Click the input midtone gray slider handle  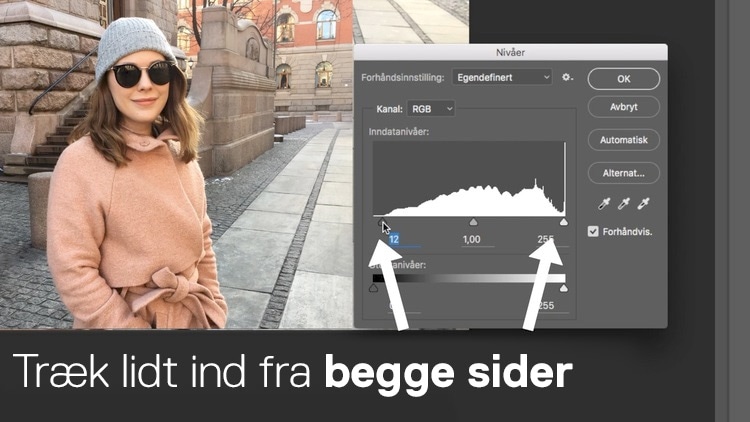[x=473, y=222]
